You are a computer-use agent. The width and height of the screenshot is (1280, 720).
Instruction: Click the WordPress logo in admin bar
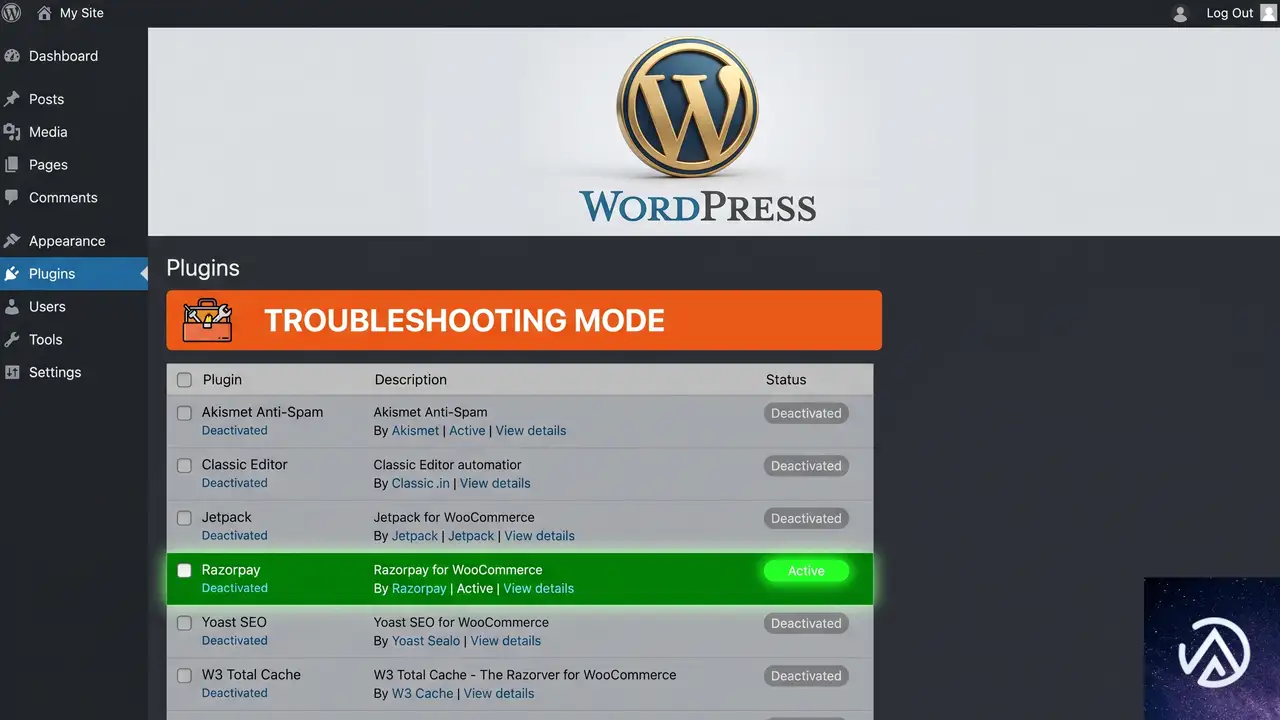coord(12,13)
